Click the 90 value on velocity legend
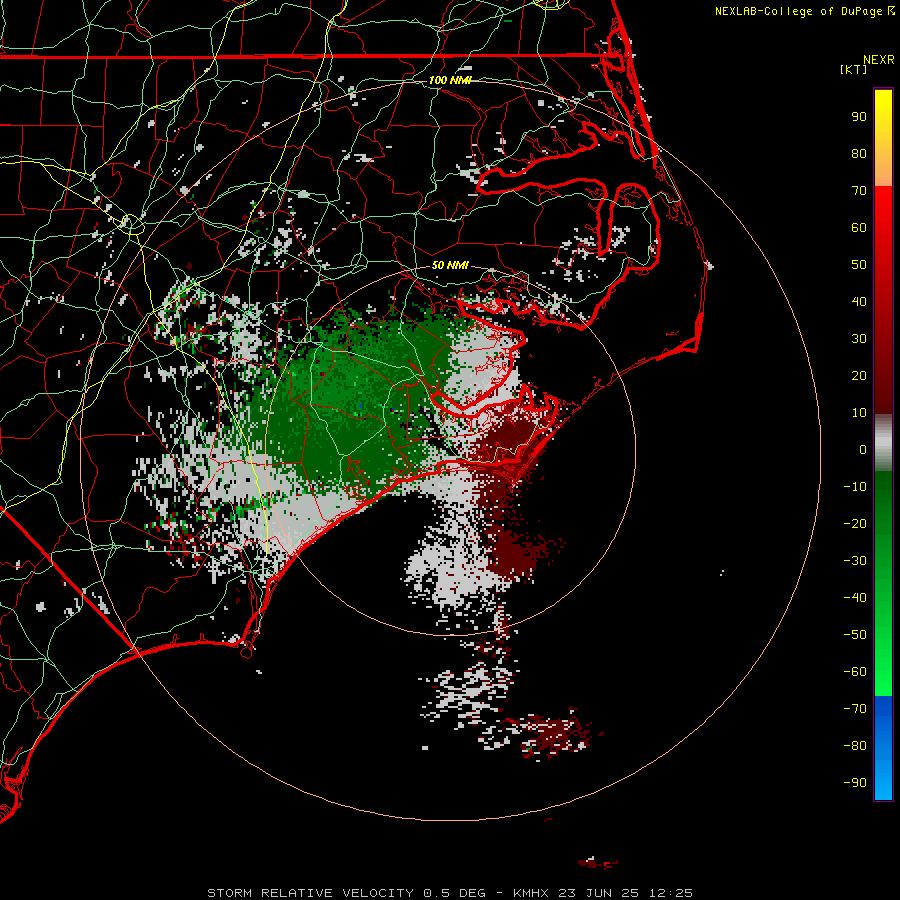This screenshot has width=900, height=900. tap(859, 117)
